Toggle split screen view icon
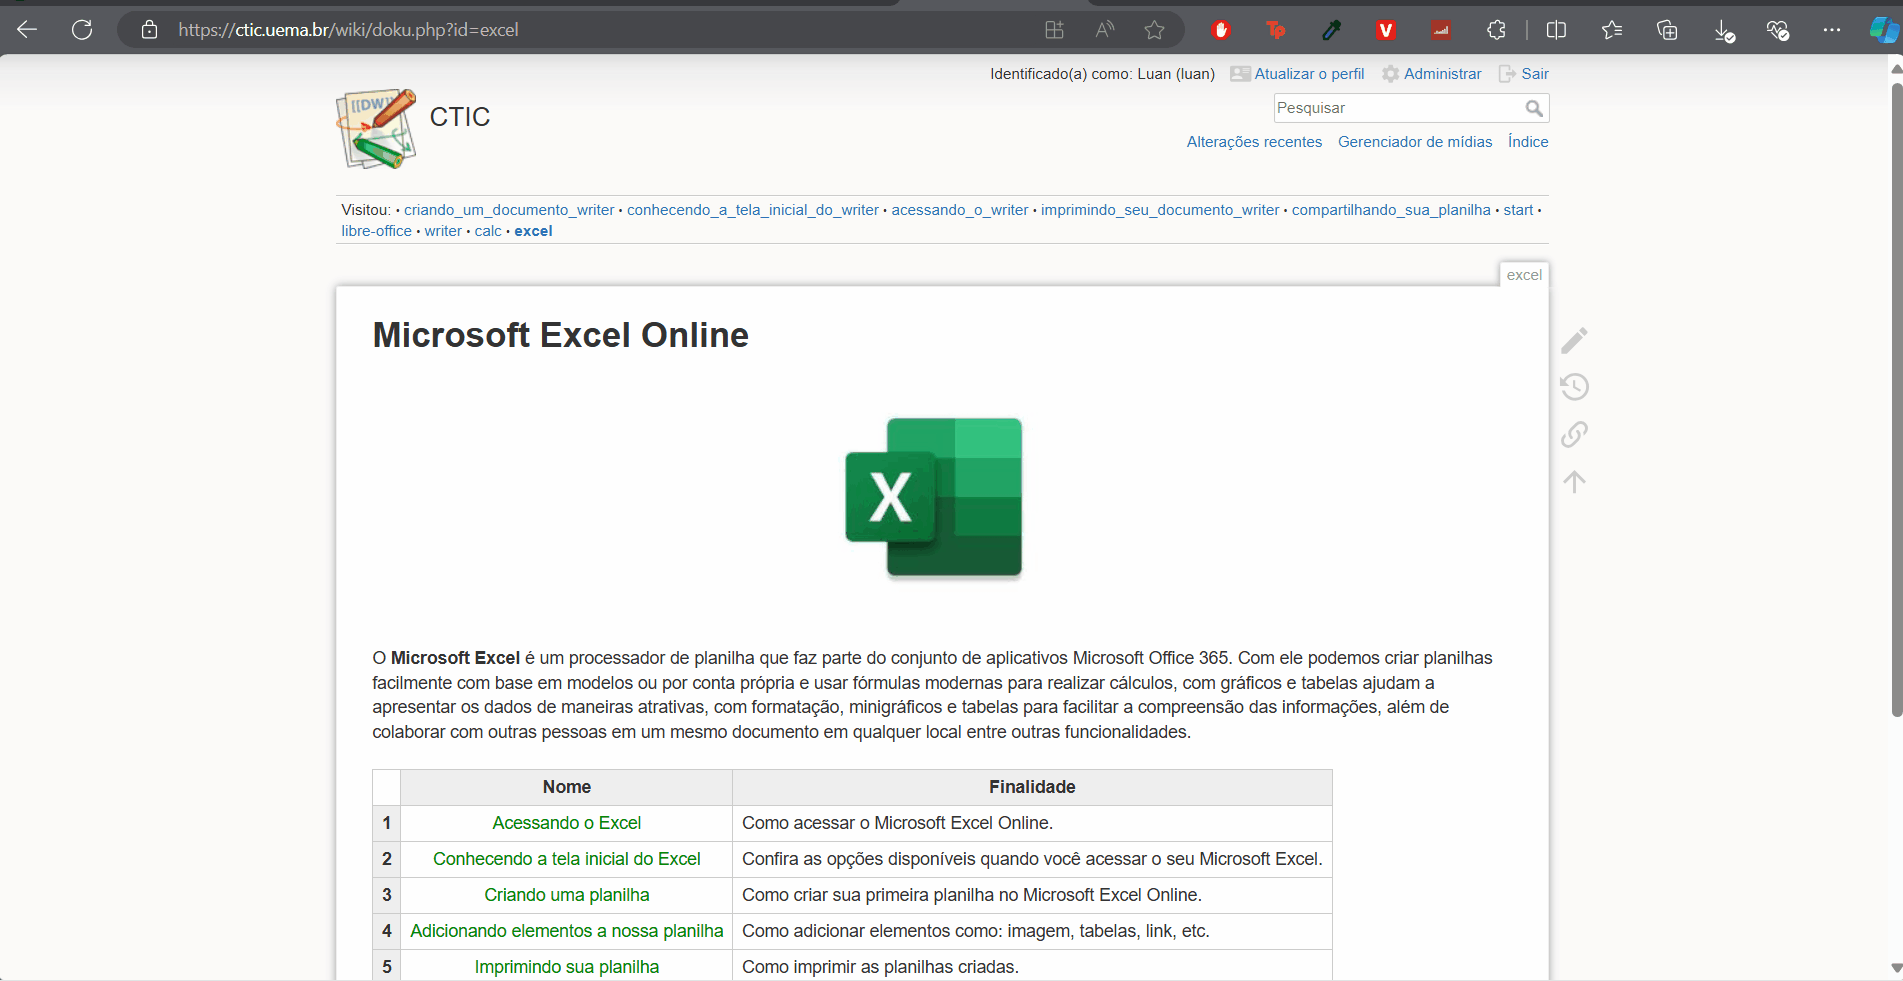Viewport: 1903px width, 981px height. (x=1556, y=30)
